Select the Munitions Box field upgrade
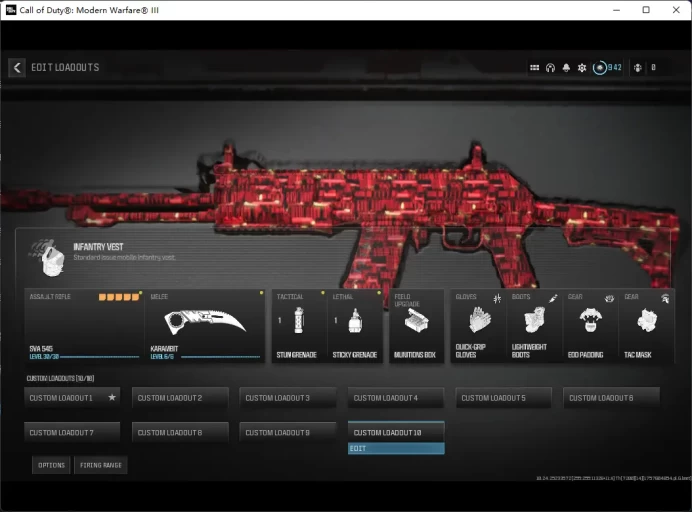This screenshot has width=692, height=512. 416,326
